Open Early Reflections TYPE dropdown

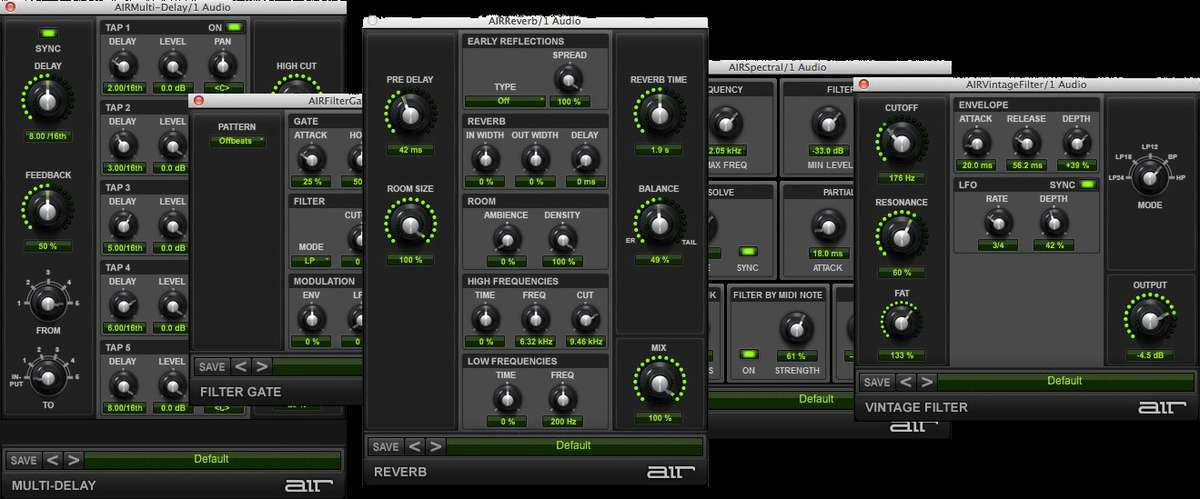[505, 101]
